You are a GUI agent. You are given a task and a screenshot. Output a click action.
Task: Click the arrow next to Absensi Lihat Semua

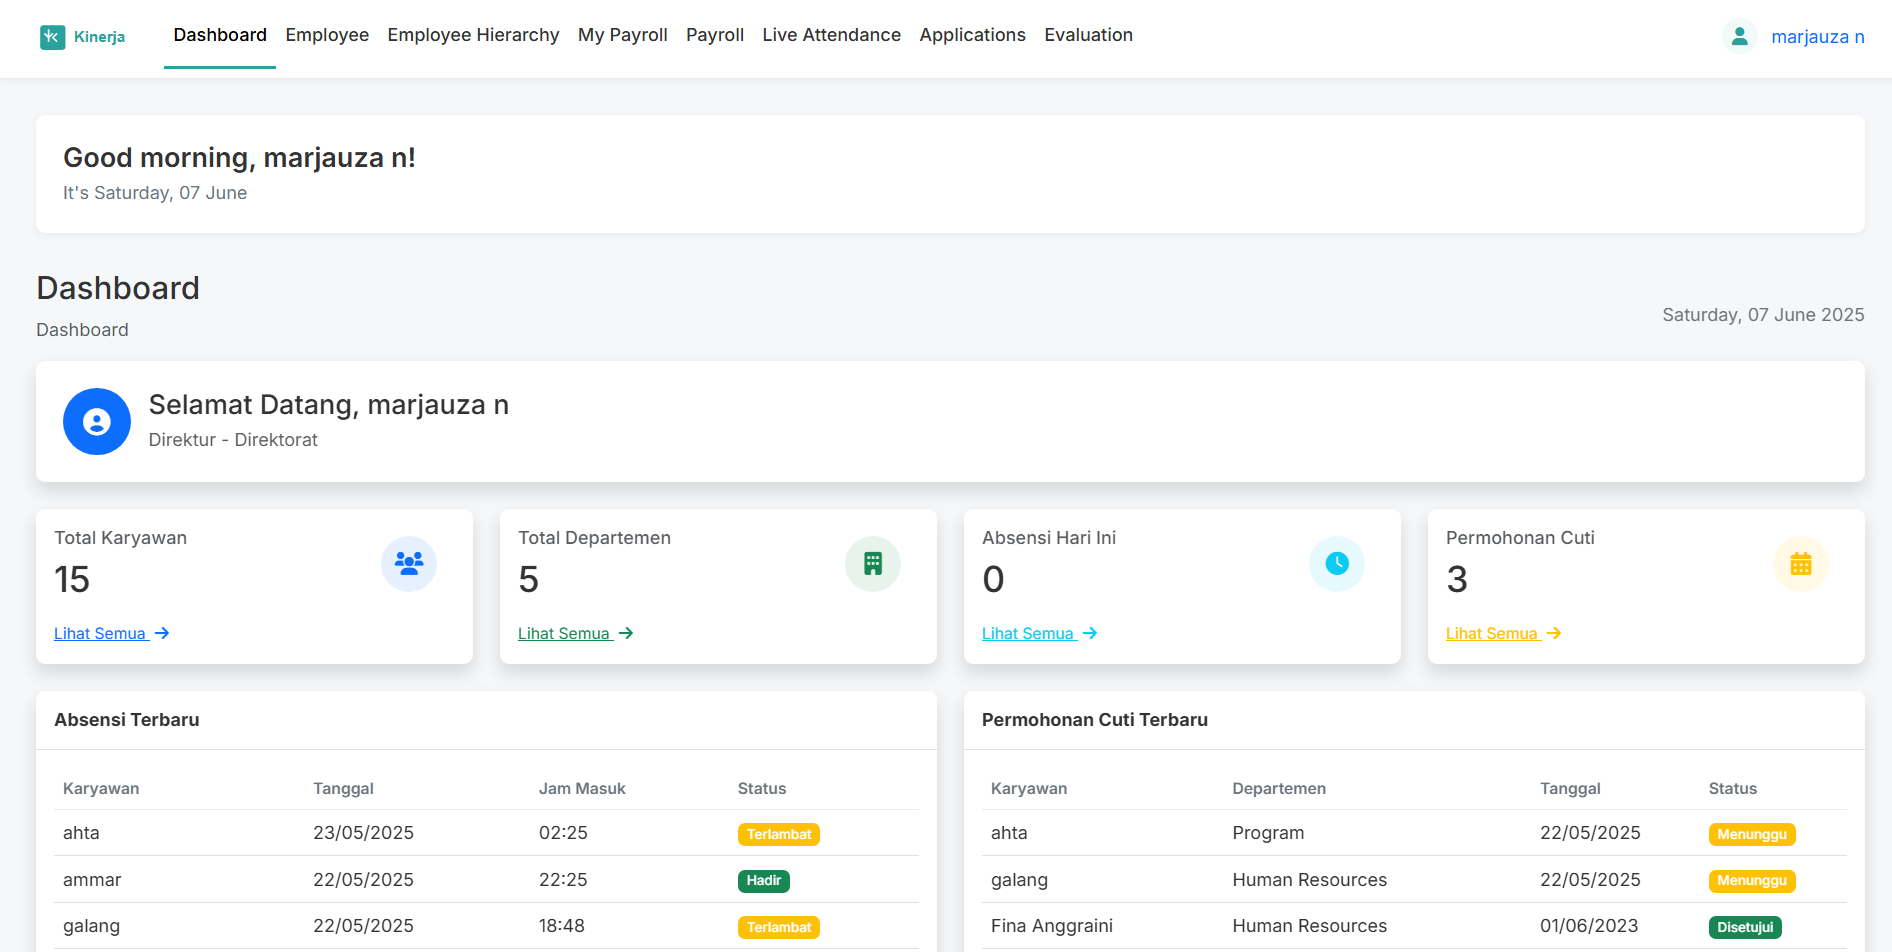tap(1089, 633)
